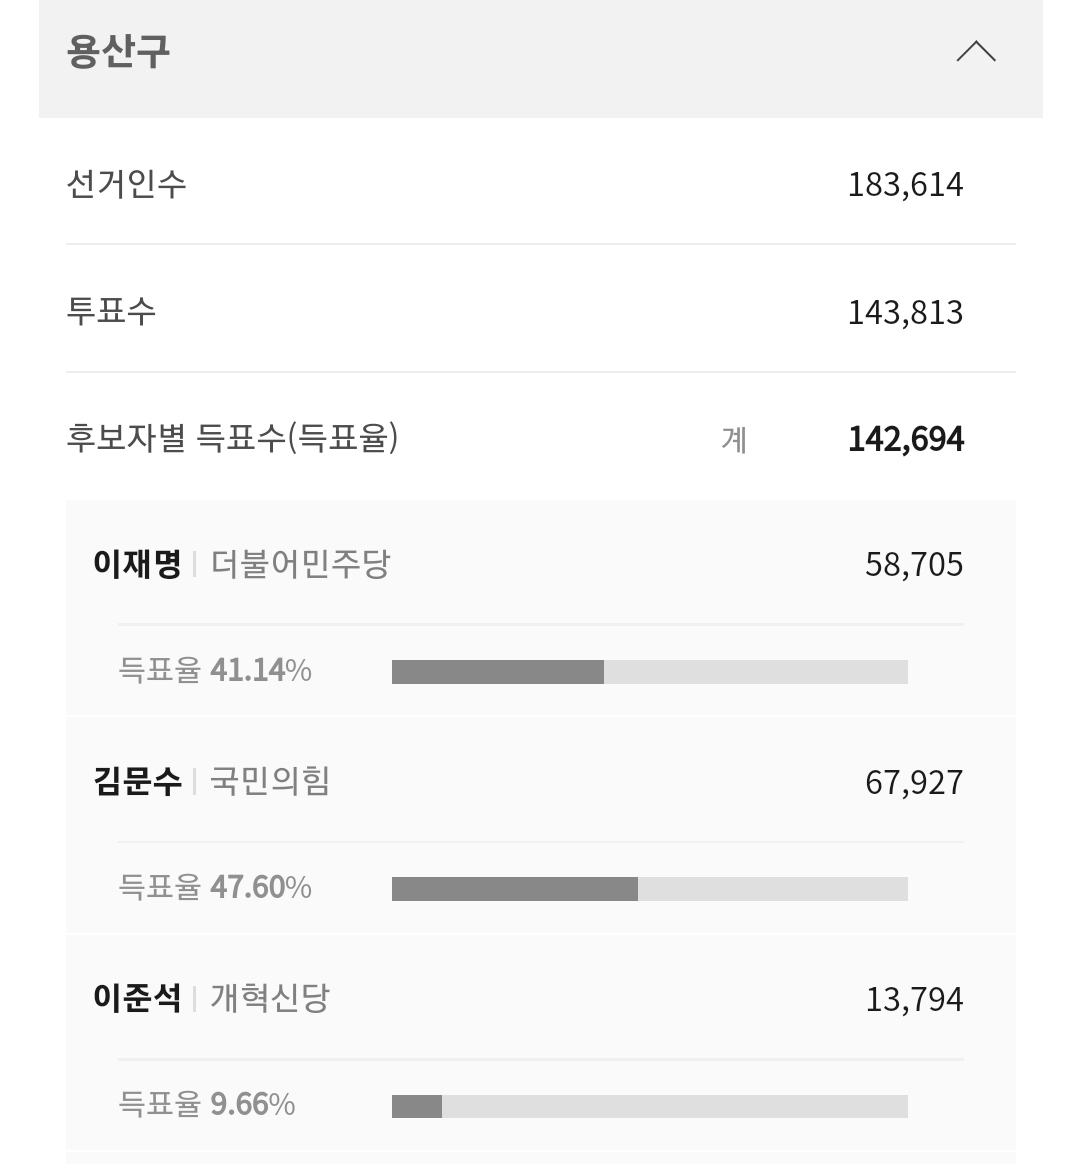This screenshot has width=1079, height=1164.
Task: Click the 9.66% vote share bar
Action: tap(649, 1106)
